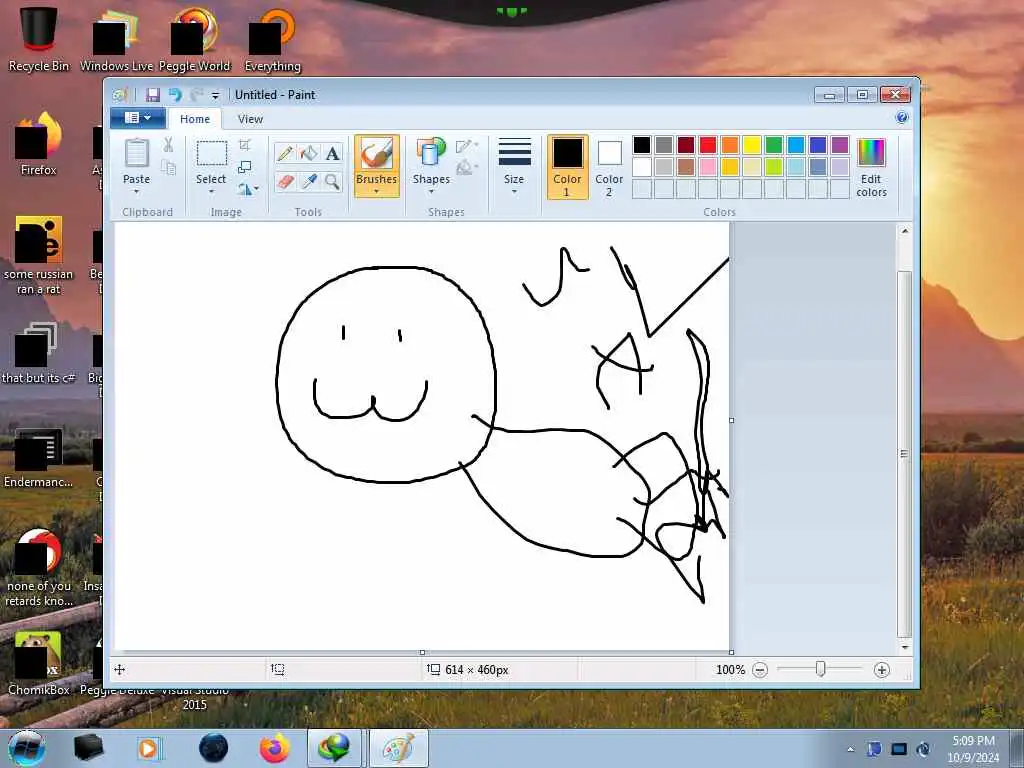This screenshot has height=768, width=1024.
Task: Pick the black color swatch
Action: tap(642, 145)
